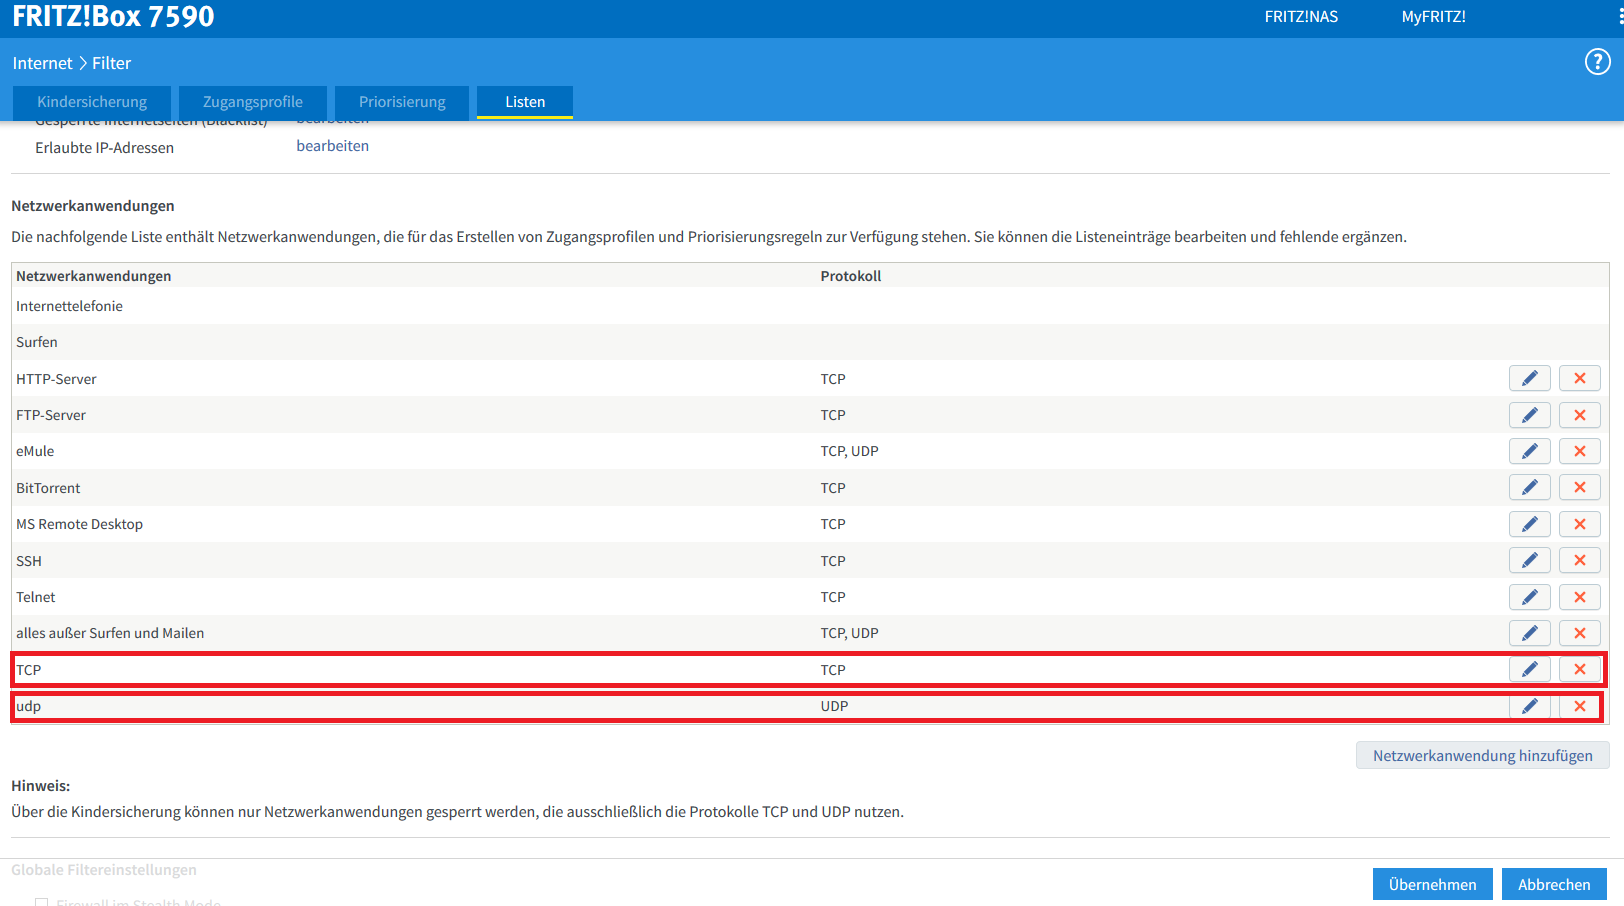Click the 'UDP' protocol in the udp row
Viewport: 1624px width, 906px height.
click(x=834, y=706)
